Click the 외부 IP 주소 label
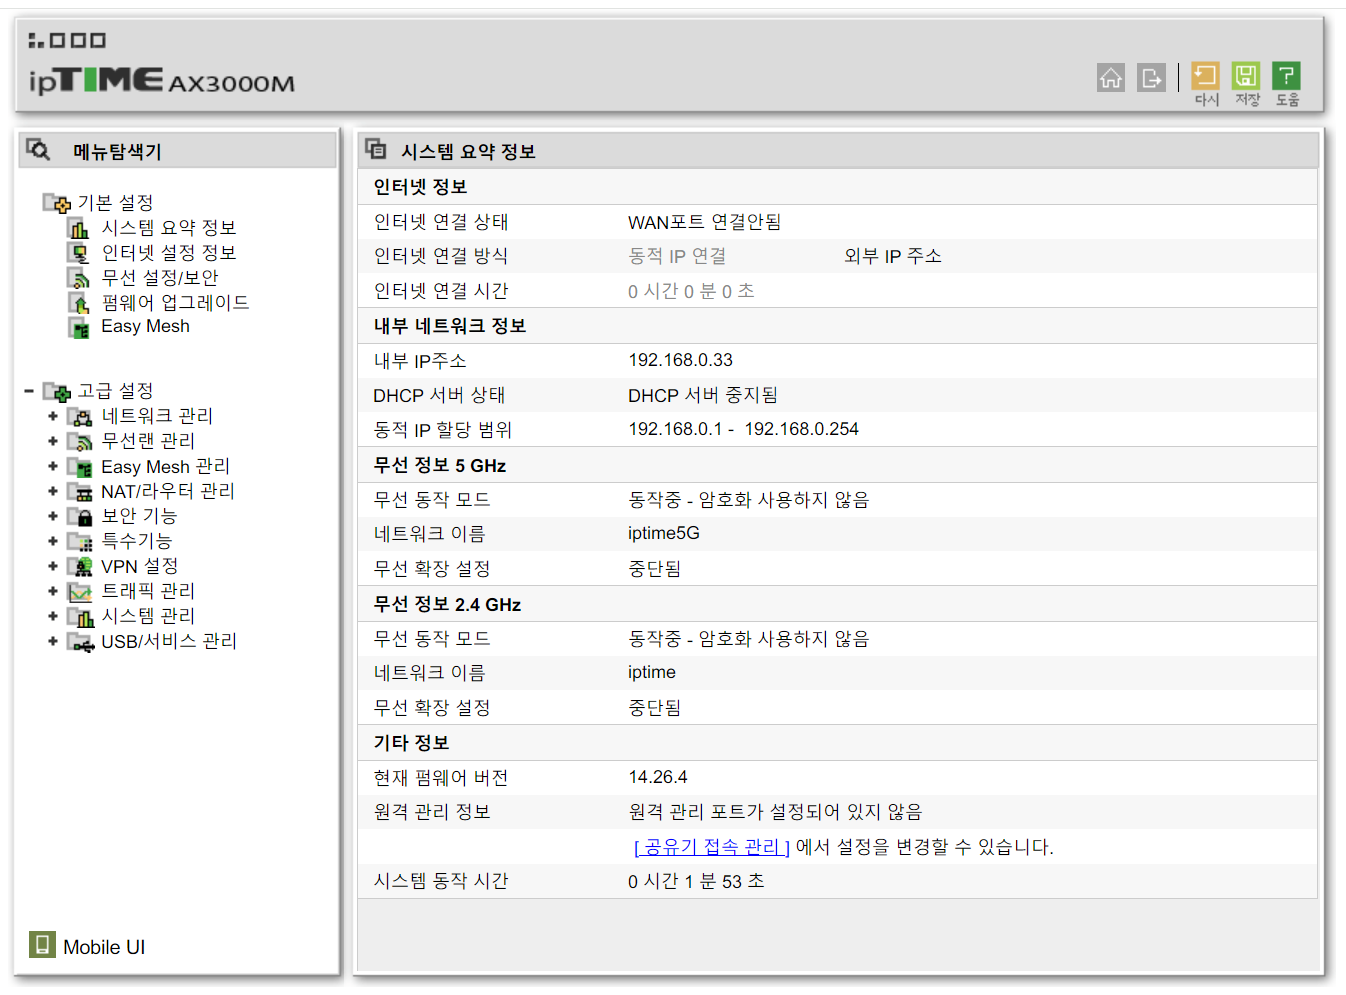 pos(892,256)
